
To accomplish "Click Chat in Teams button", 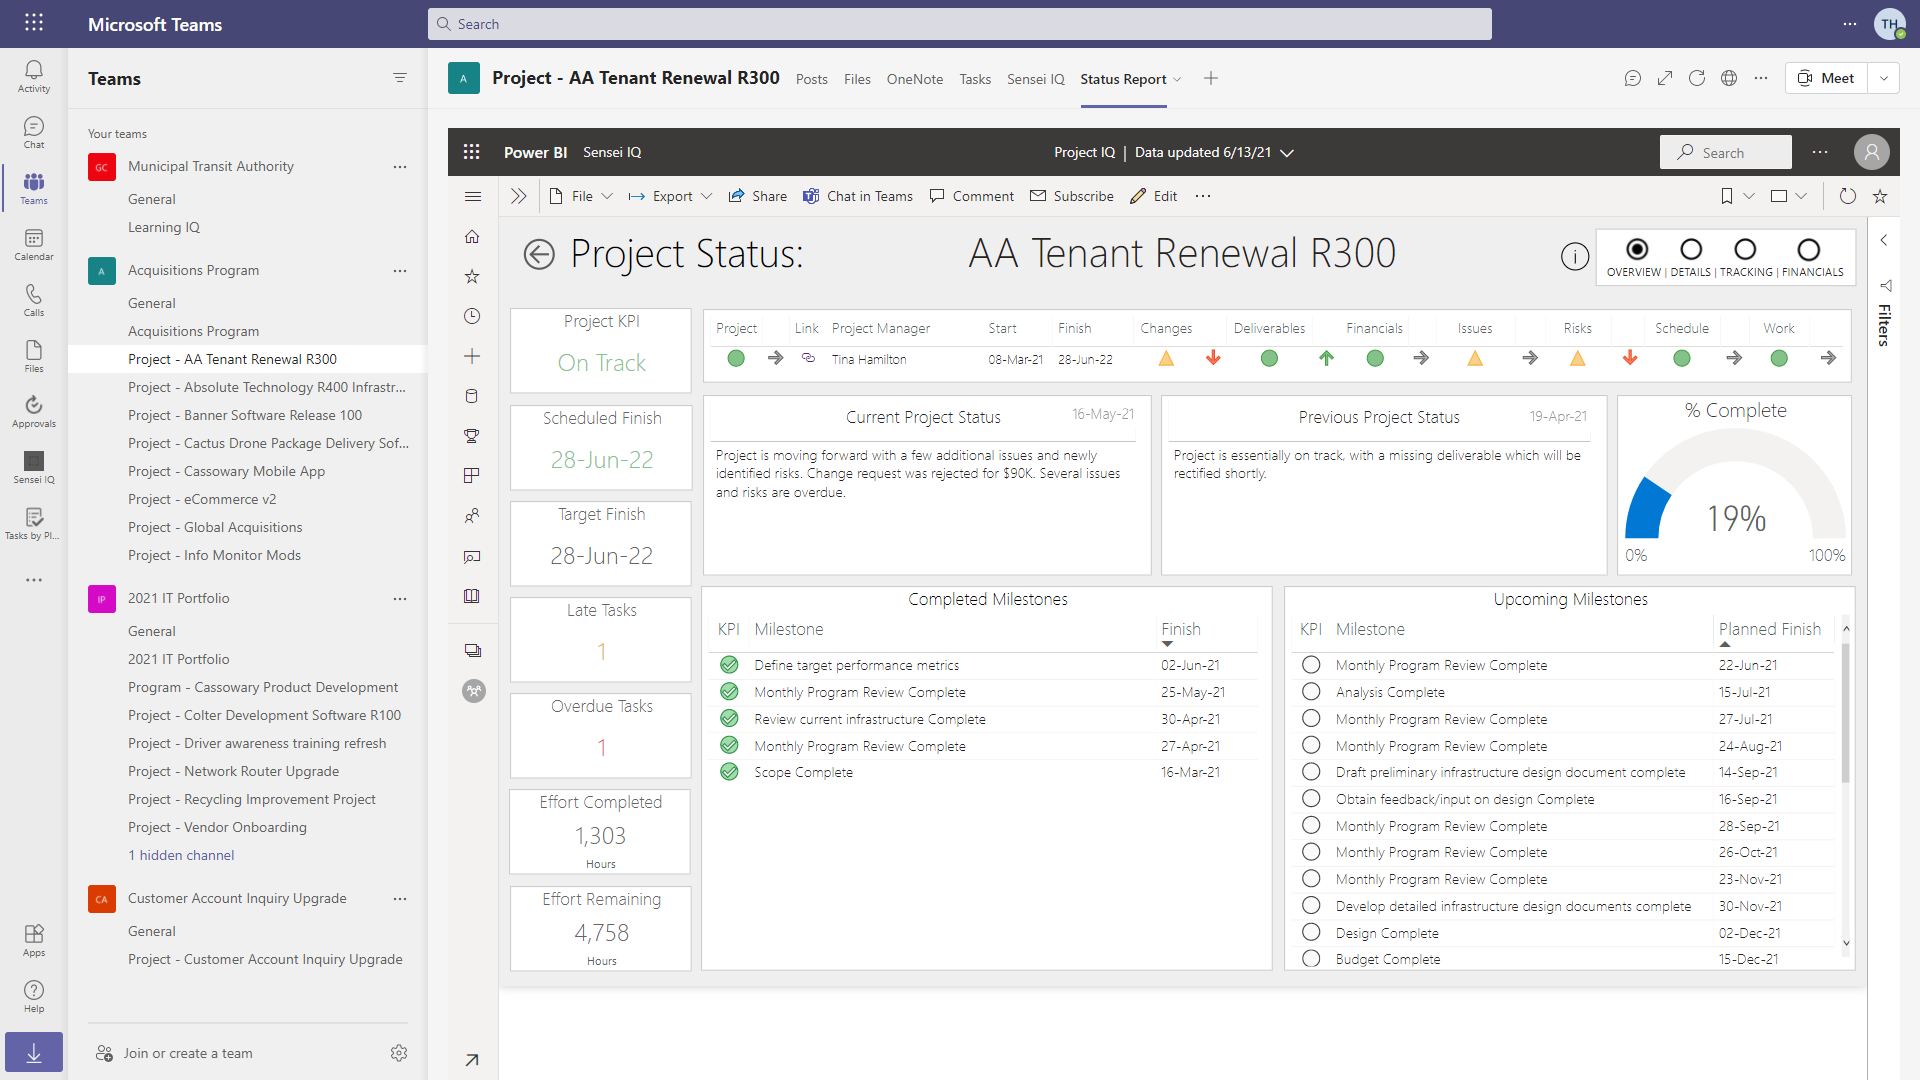I will (858, 197).
